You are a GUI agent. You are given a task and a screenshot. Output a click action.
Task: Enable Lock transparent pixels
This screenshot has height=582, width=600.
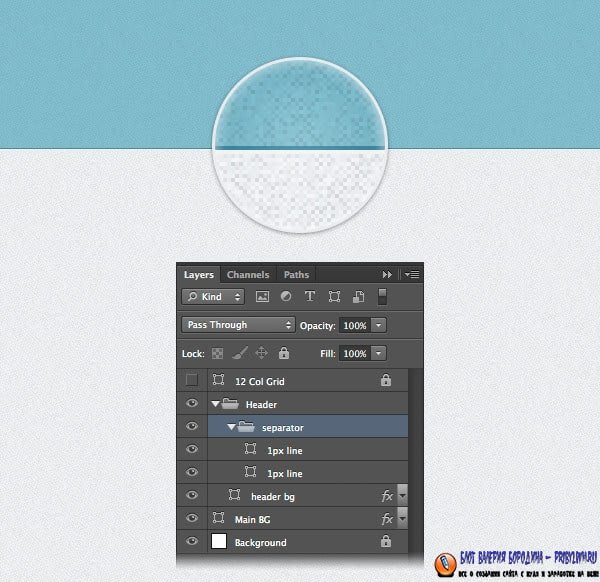[217, 353]
